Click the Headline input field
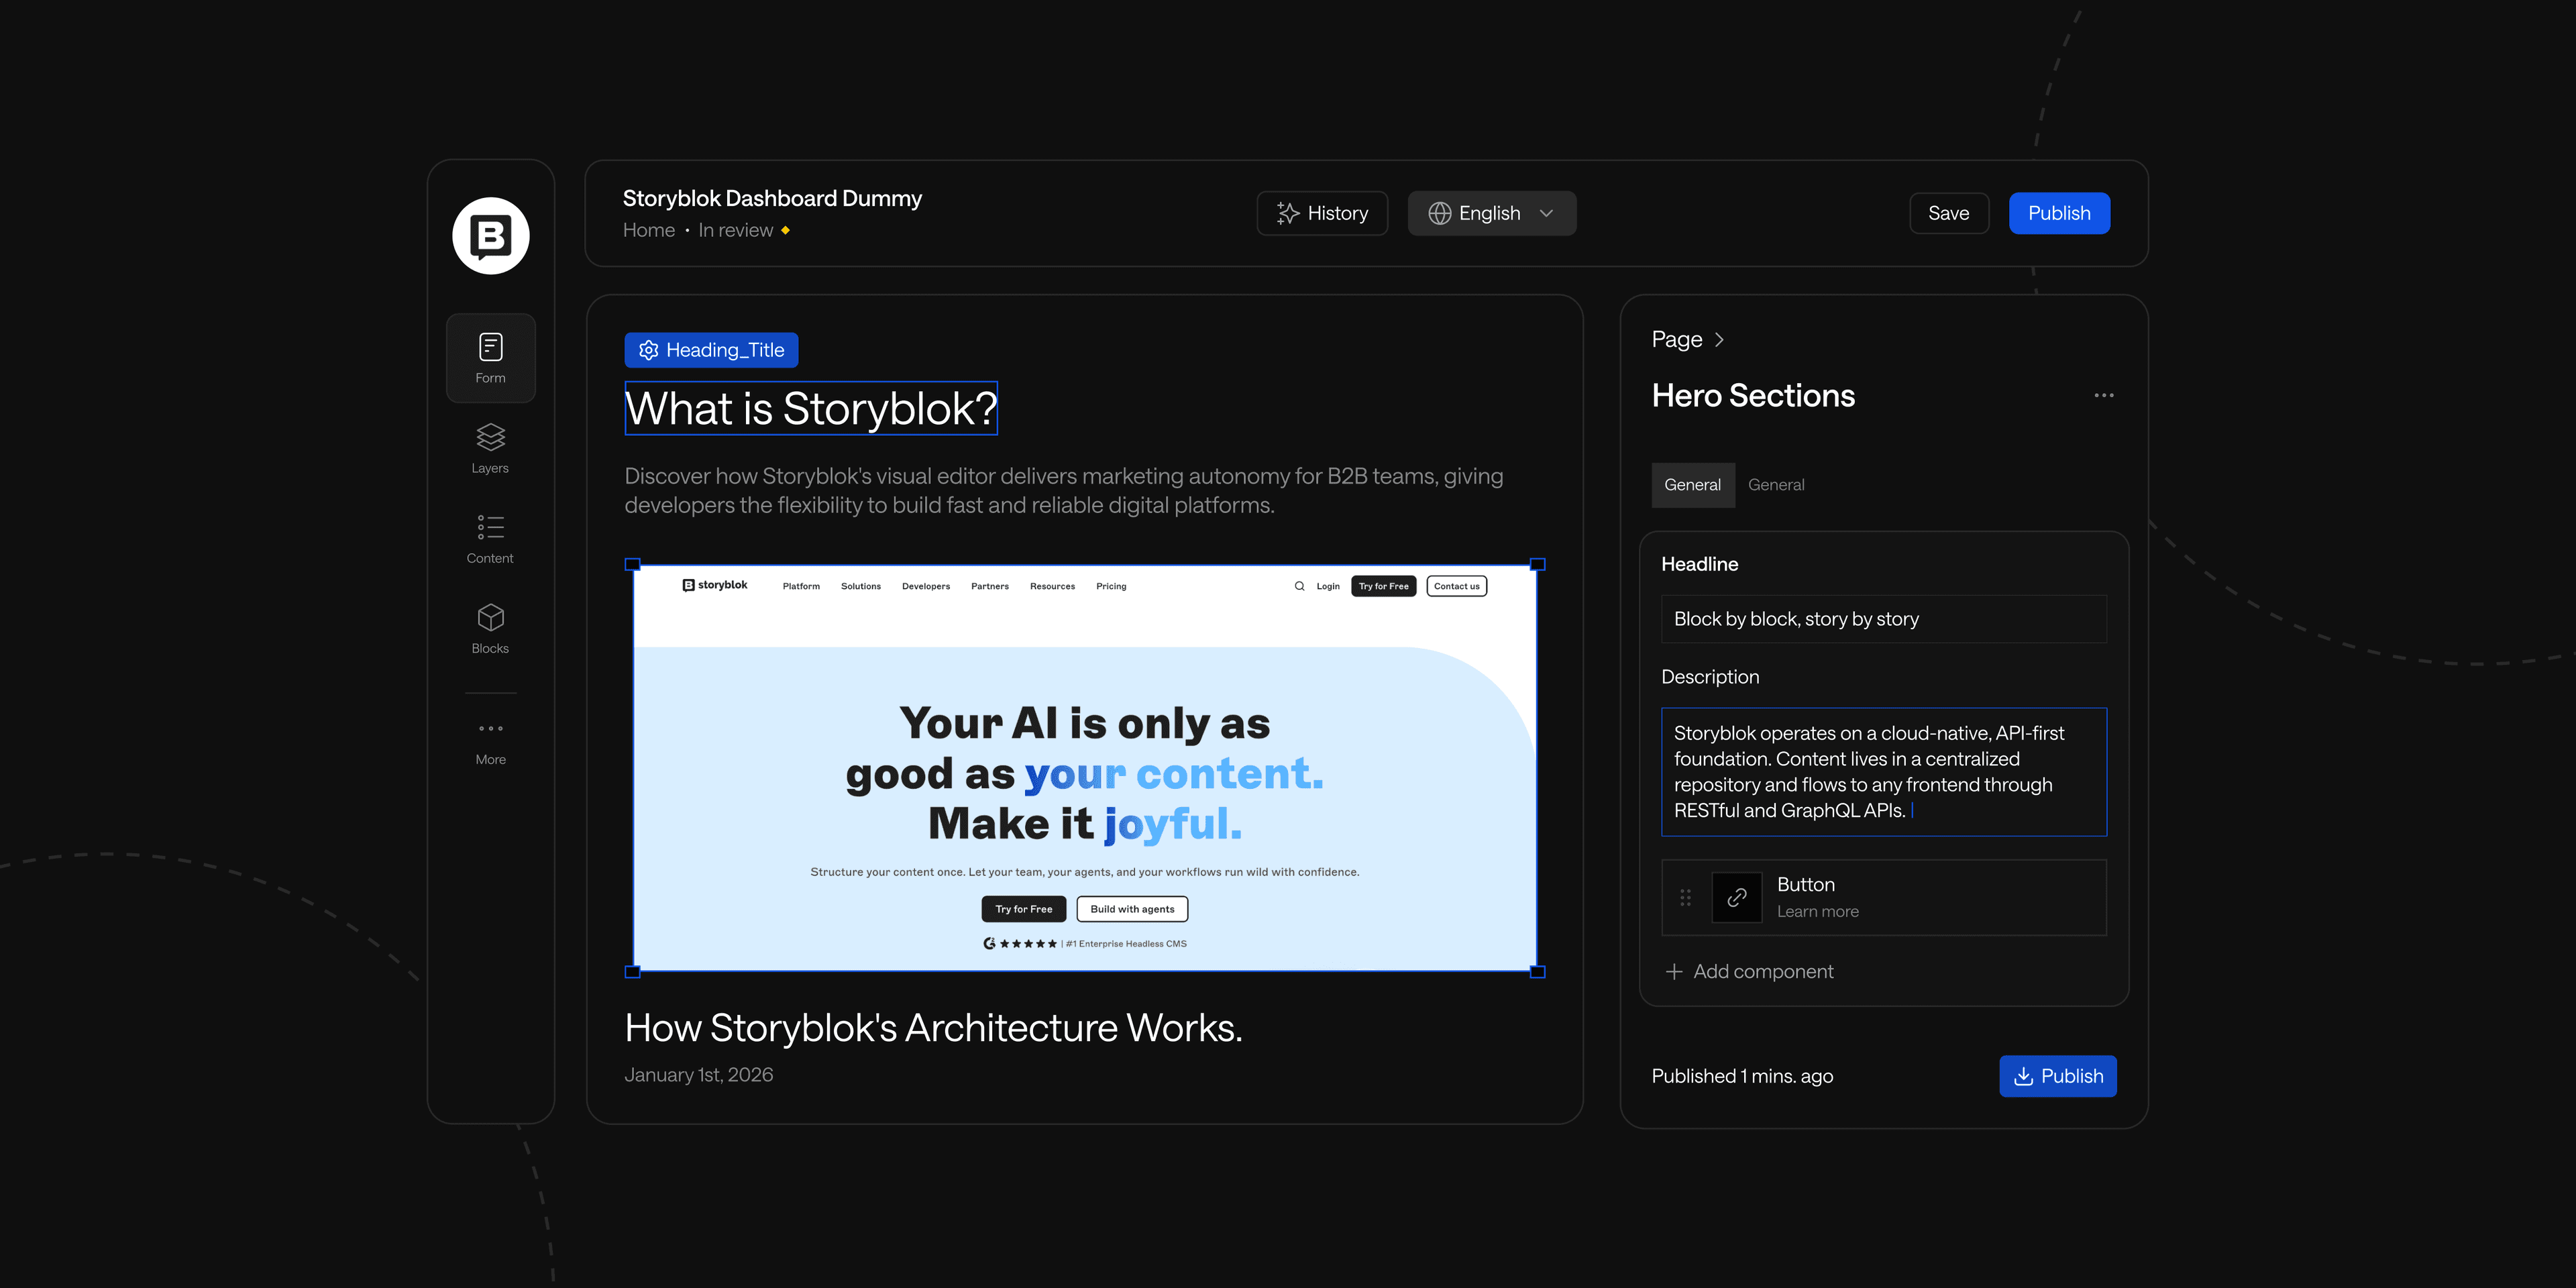Image resolution: width=2576 pixels, height=1288 pixels. point(1884,619)
